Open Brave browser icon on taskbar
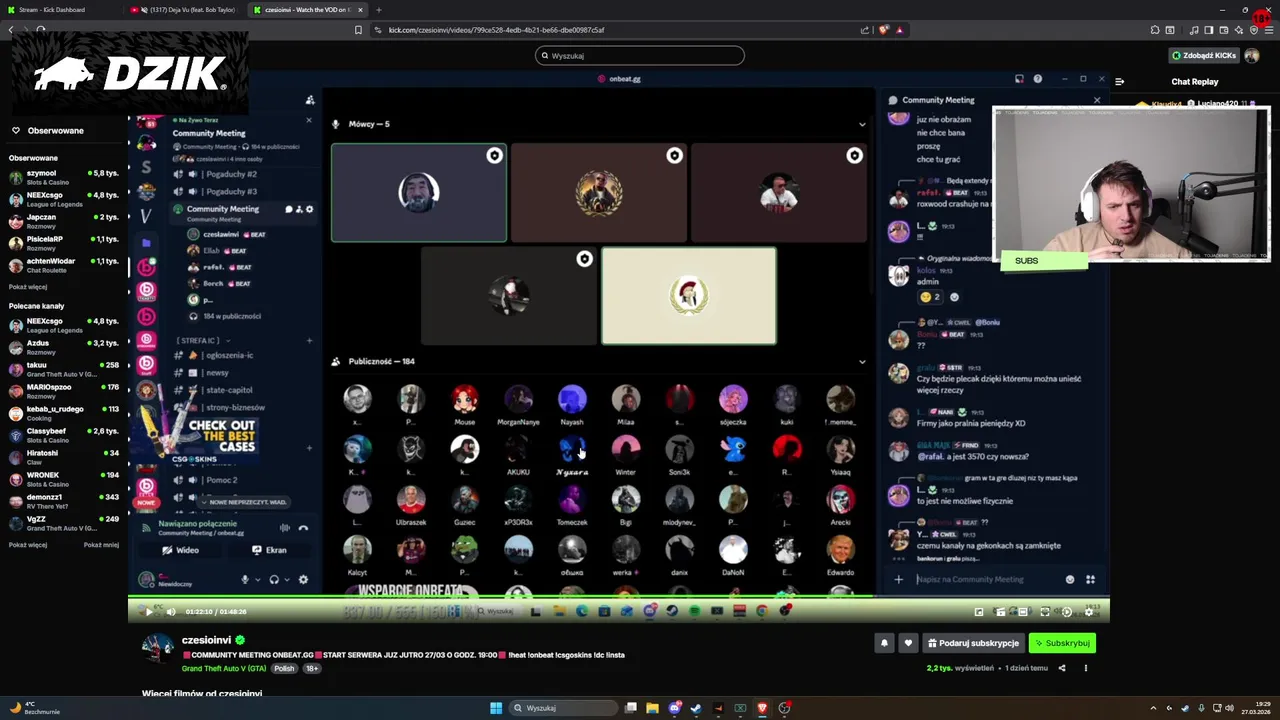 point(762,708)
